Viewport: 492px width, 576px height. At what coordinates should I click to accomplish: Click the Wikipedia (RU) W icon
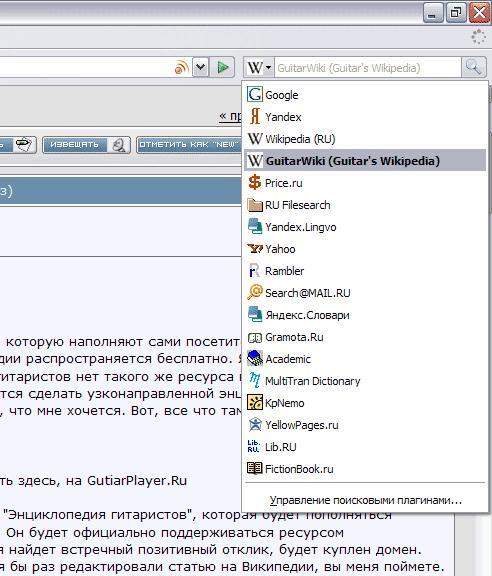pos(255,138)
